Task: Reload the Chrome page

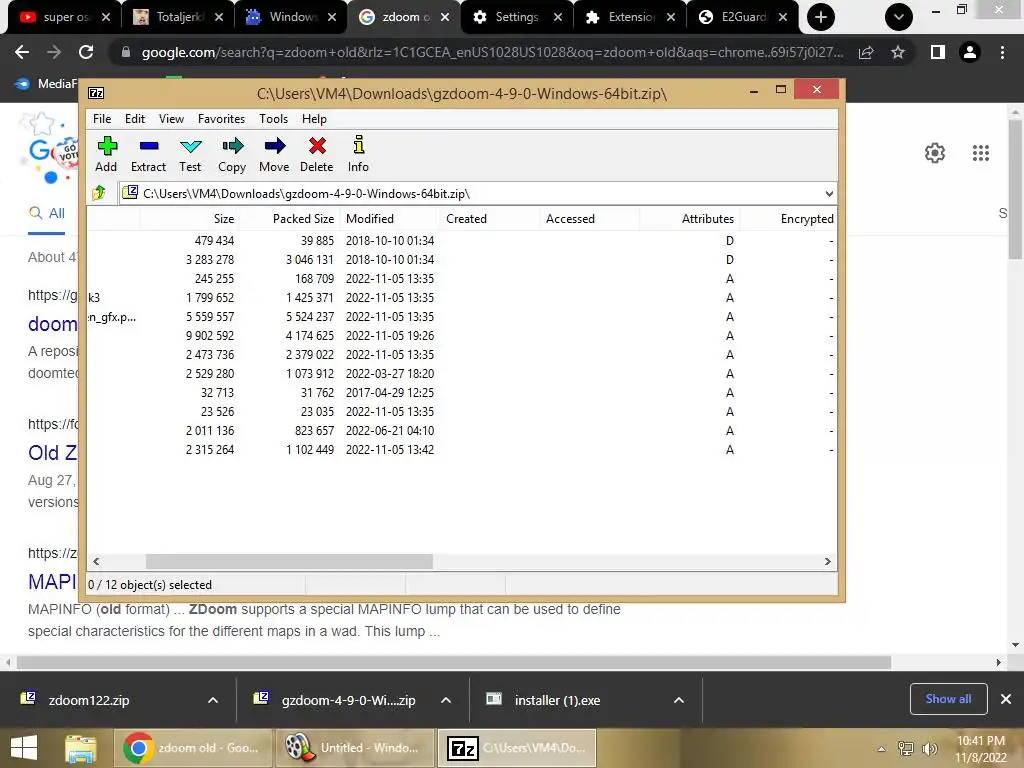Action: [86, 52]
